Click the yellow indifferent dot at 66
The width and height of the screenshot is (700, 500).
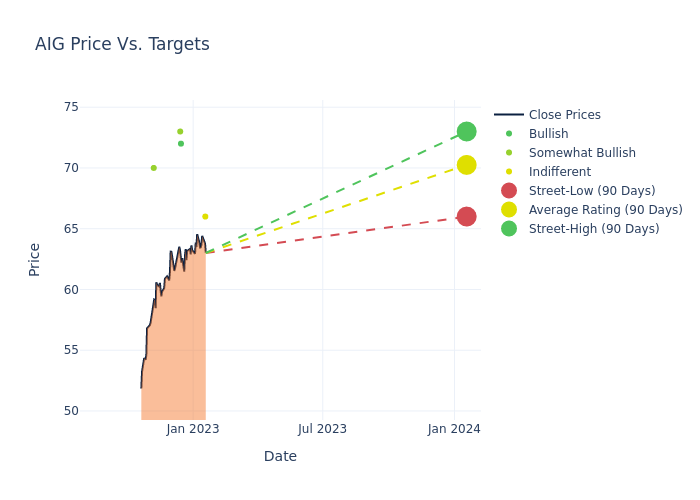[x=205, y=216]
